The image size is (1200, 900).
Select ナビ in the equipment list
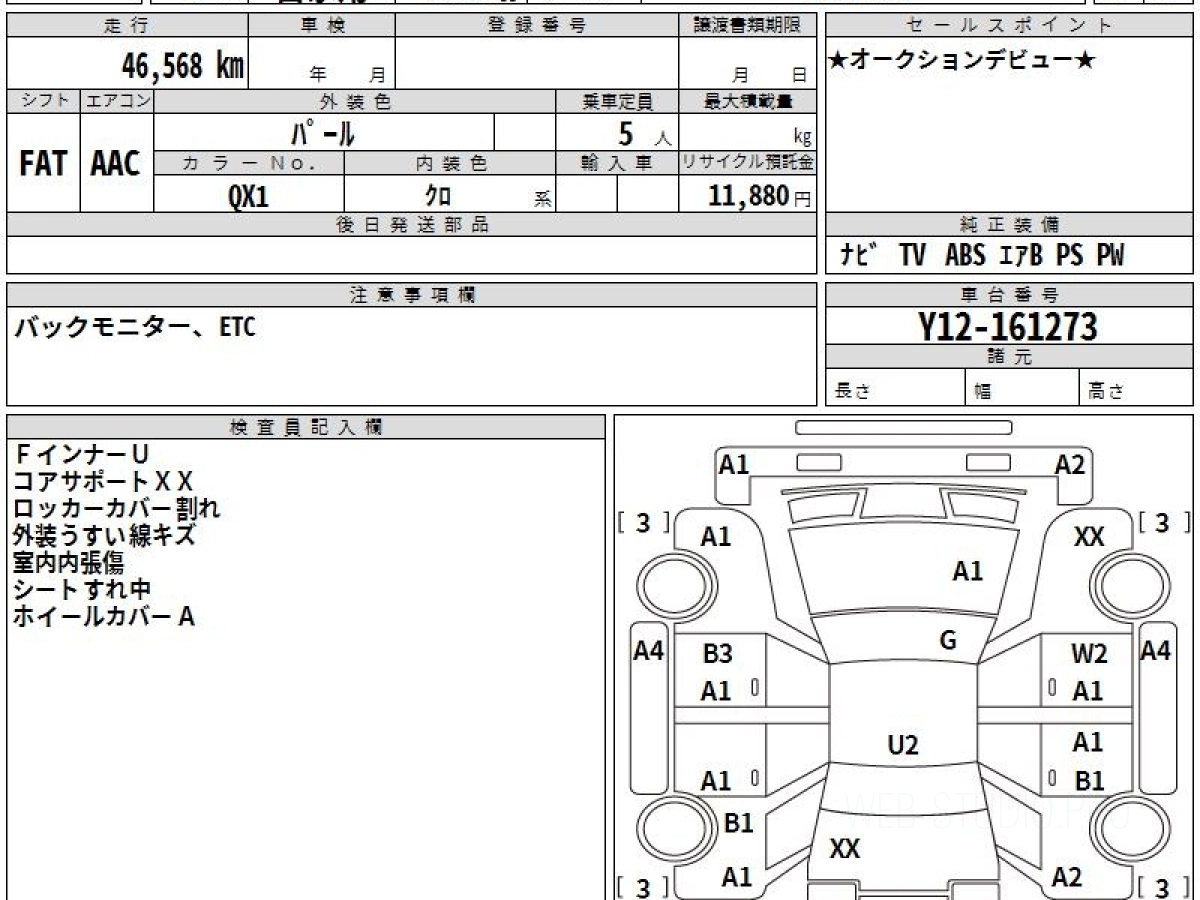click(859, 256)
